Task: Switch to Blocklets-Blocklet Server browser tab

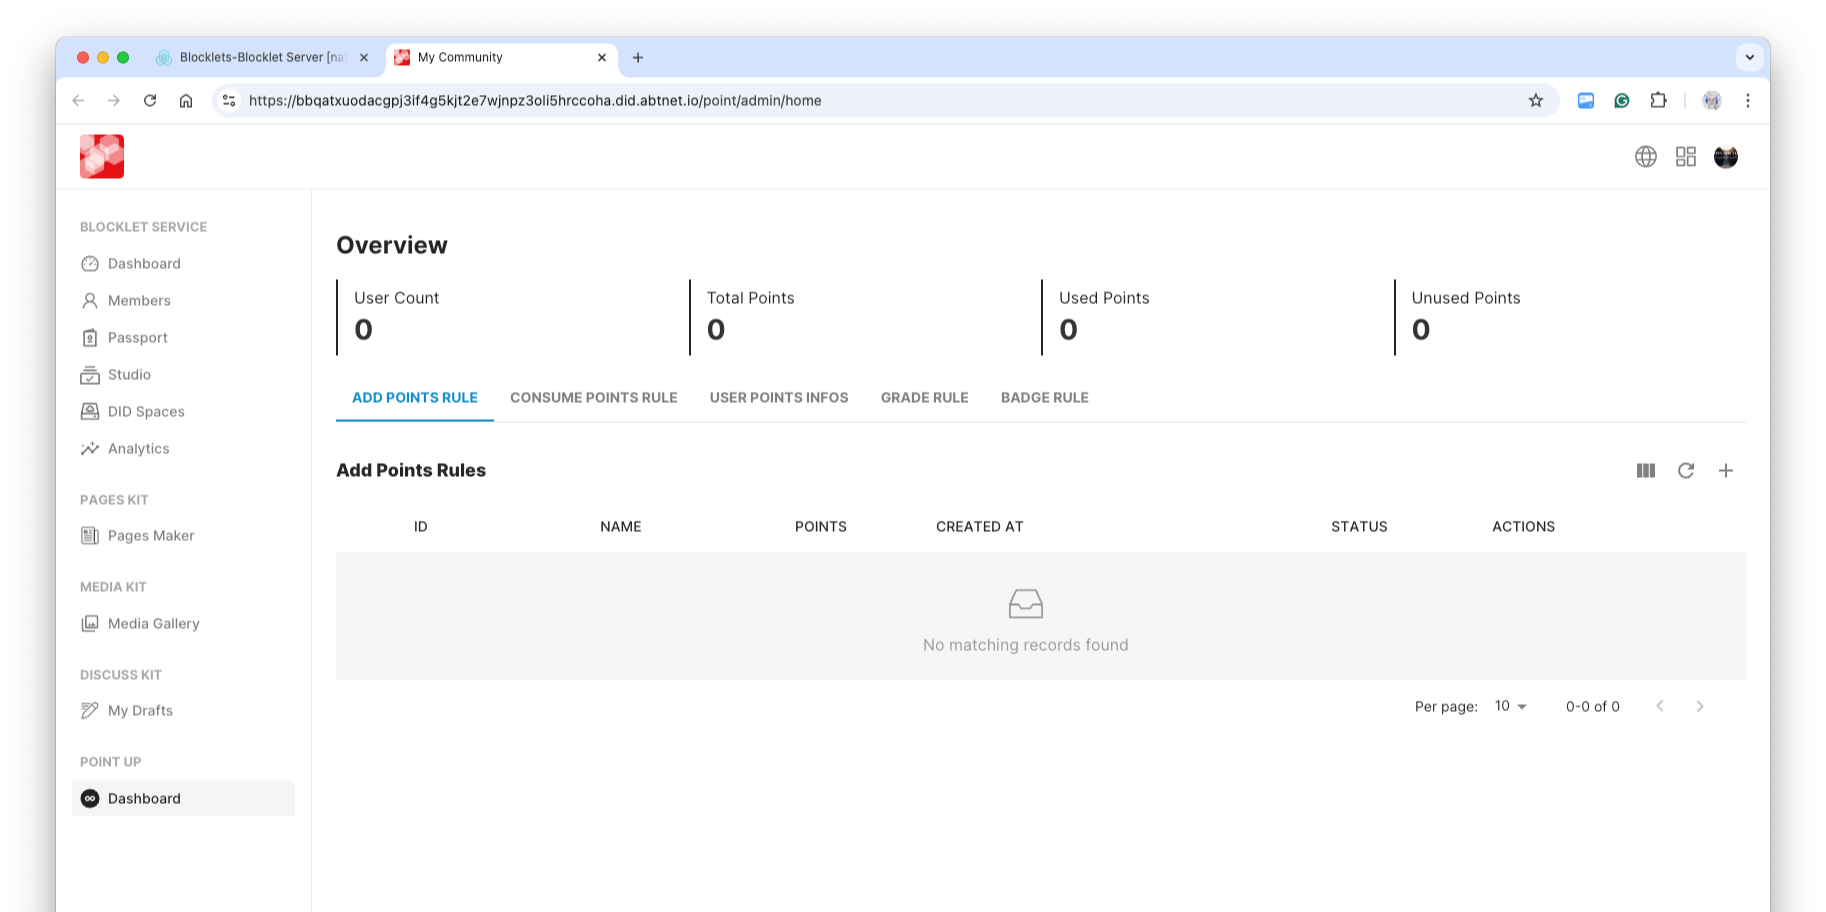Action: tap(261, 58)
